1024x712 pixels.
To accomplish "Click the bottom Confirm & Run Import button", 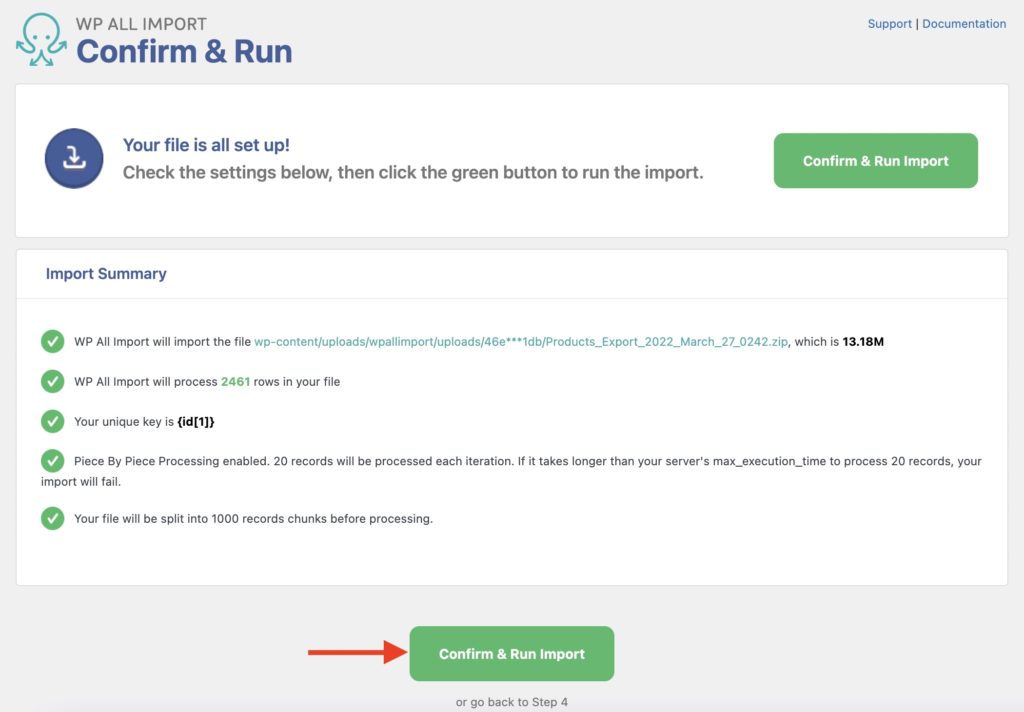I will click(x=511, y=653).
